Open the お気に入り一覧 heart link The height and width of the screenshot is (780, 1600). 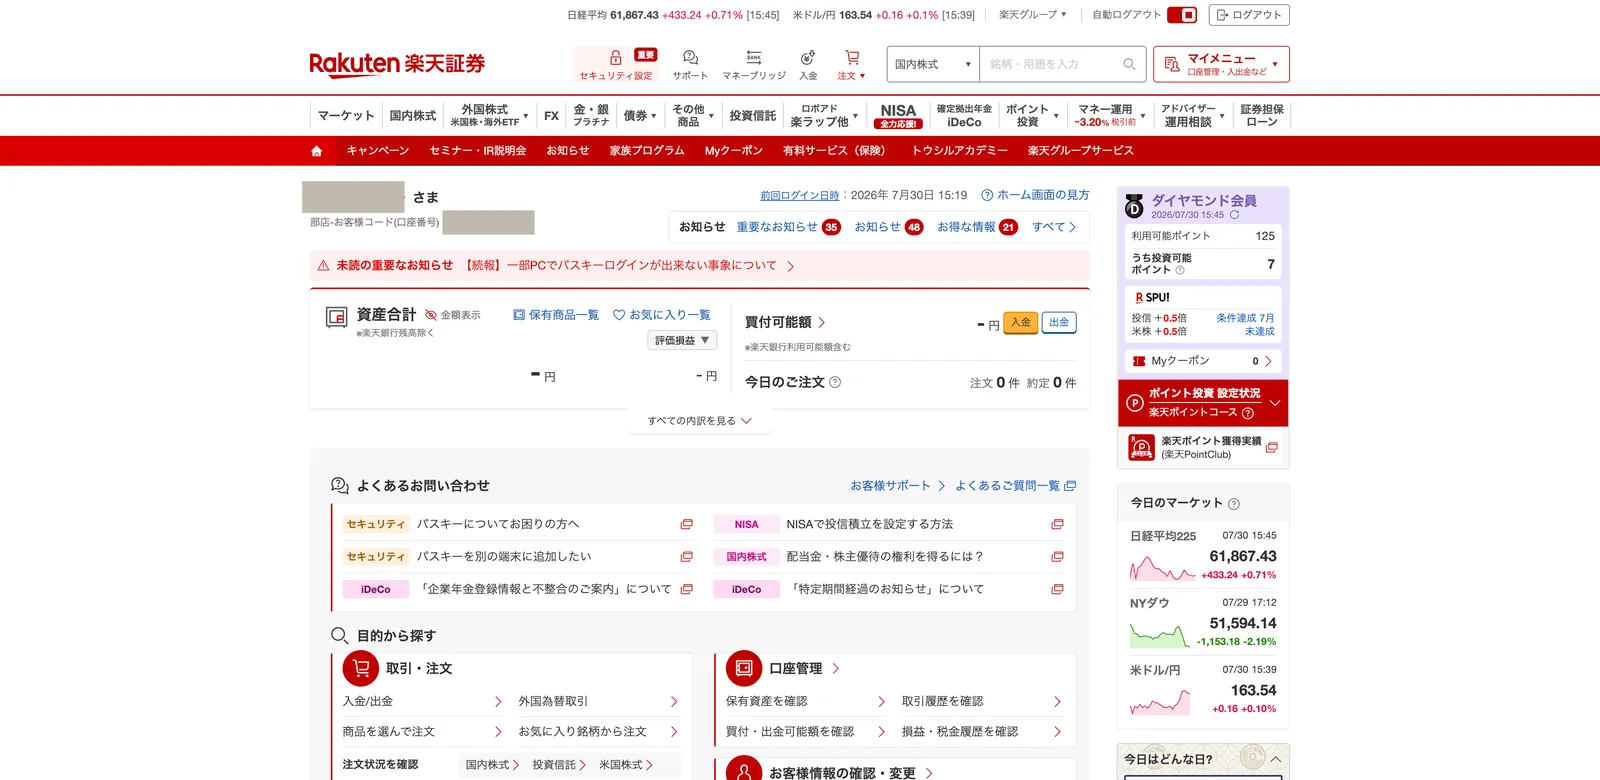tap(661, 315)
